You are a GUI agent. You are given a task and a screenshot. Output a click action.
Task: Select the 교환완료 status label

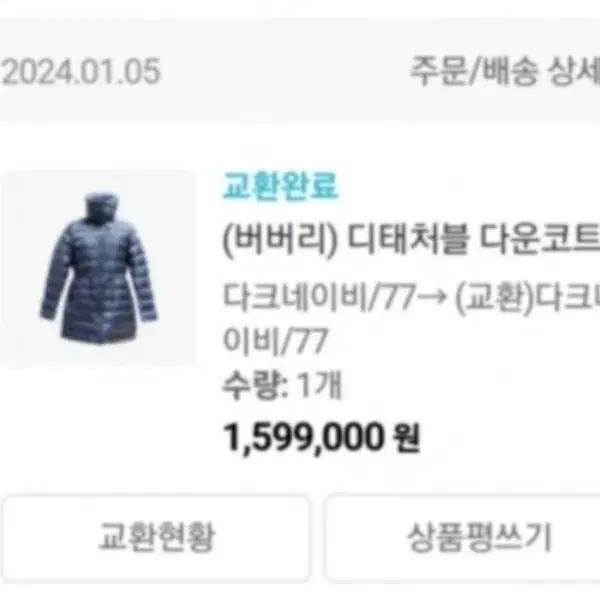coord(280,186)
